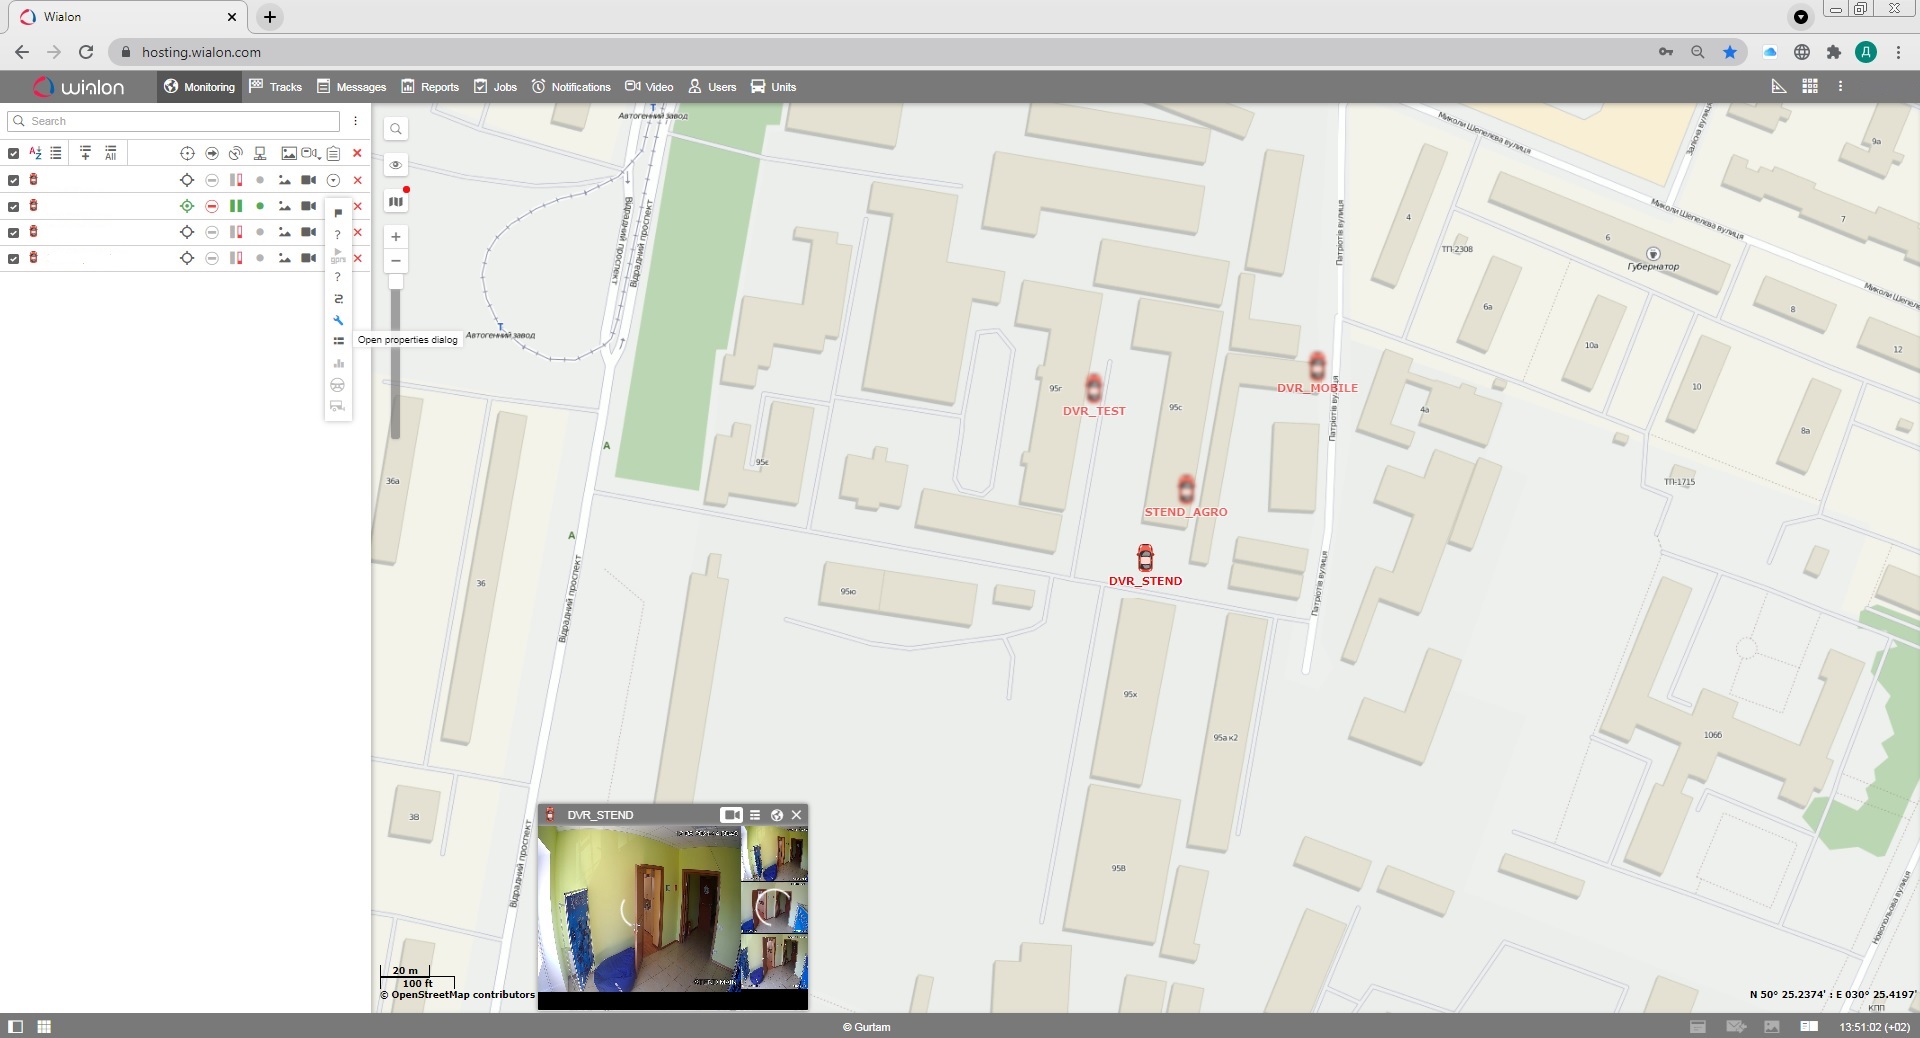Toggle map visibility eye icon
This screenshot has width=1920, height=1038.
click(x=396, y=165)
